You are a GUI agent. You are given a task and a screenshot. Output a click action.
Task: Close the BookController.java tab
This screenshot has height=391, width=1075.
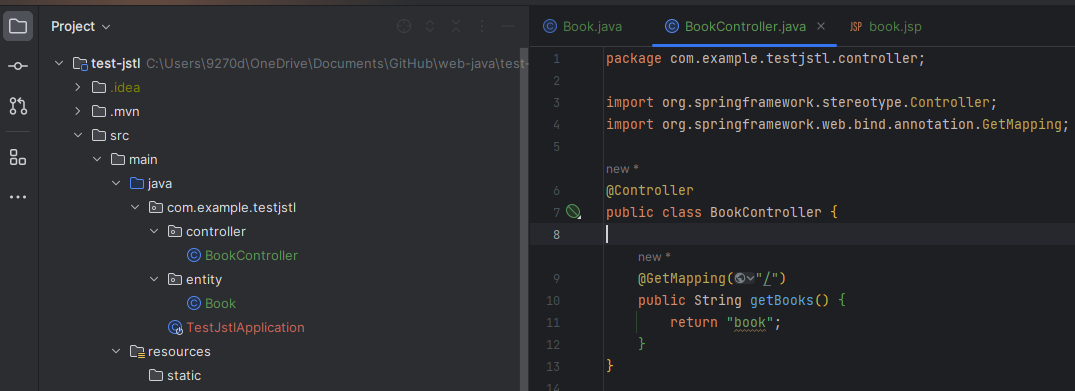(x=821, y=27)
